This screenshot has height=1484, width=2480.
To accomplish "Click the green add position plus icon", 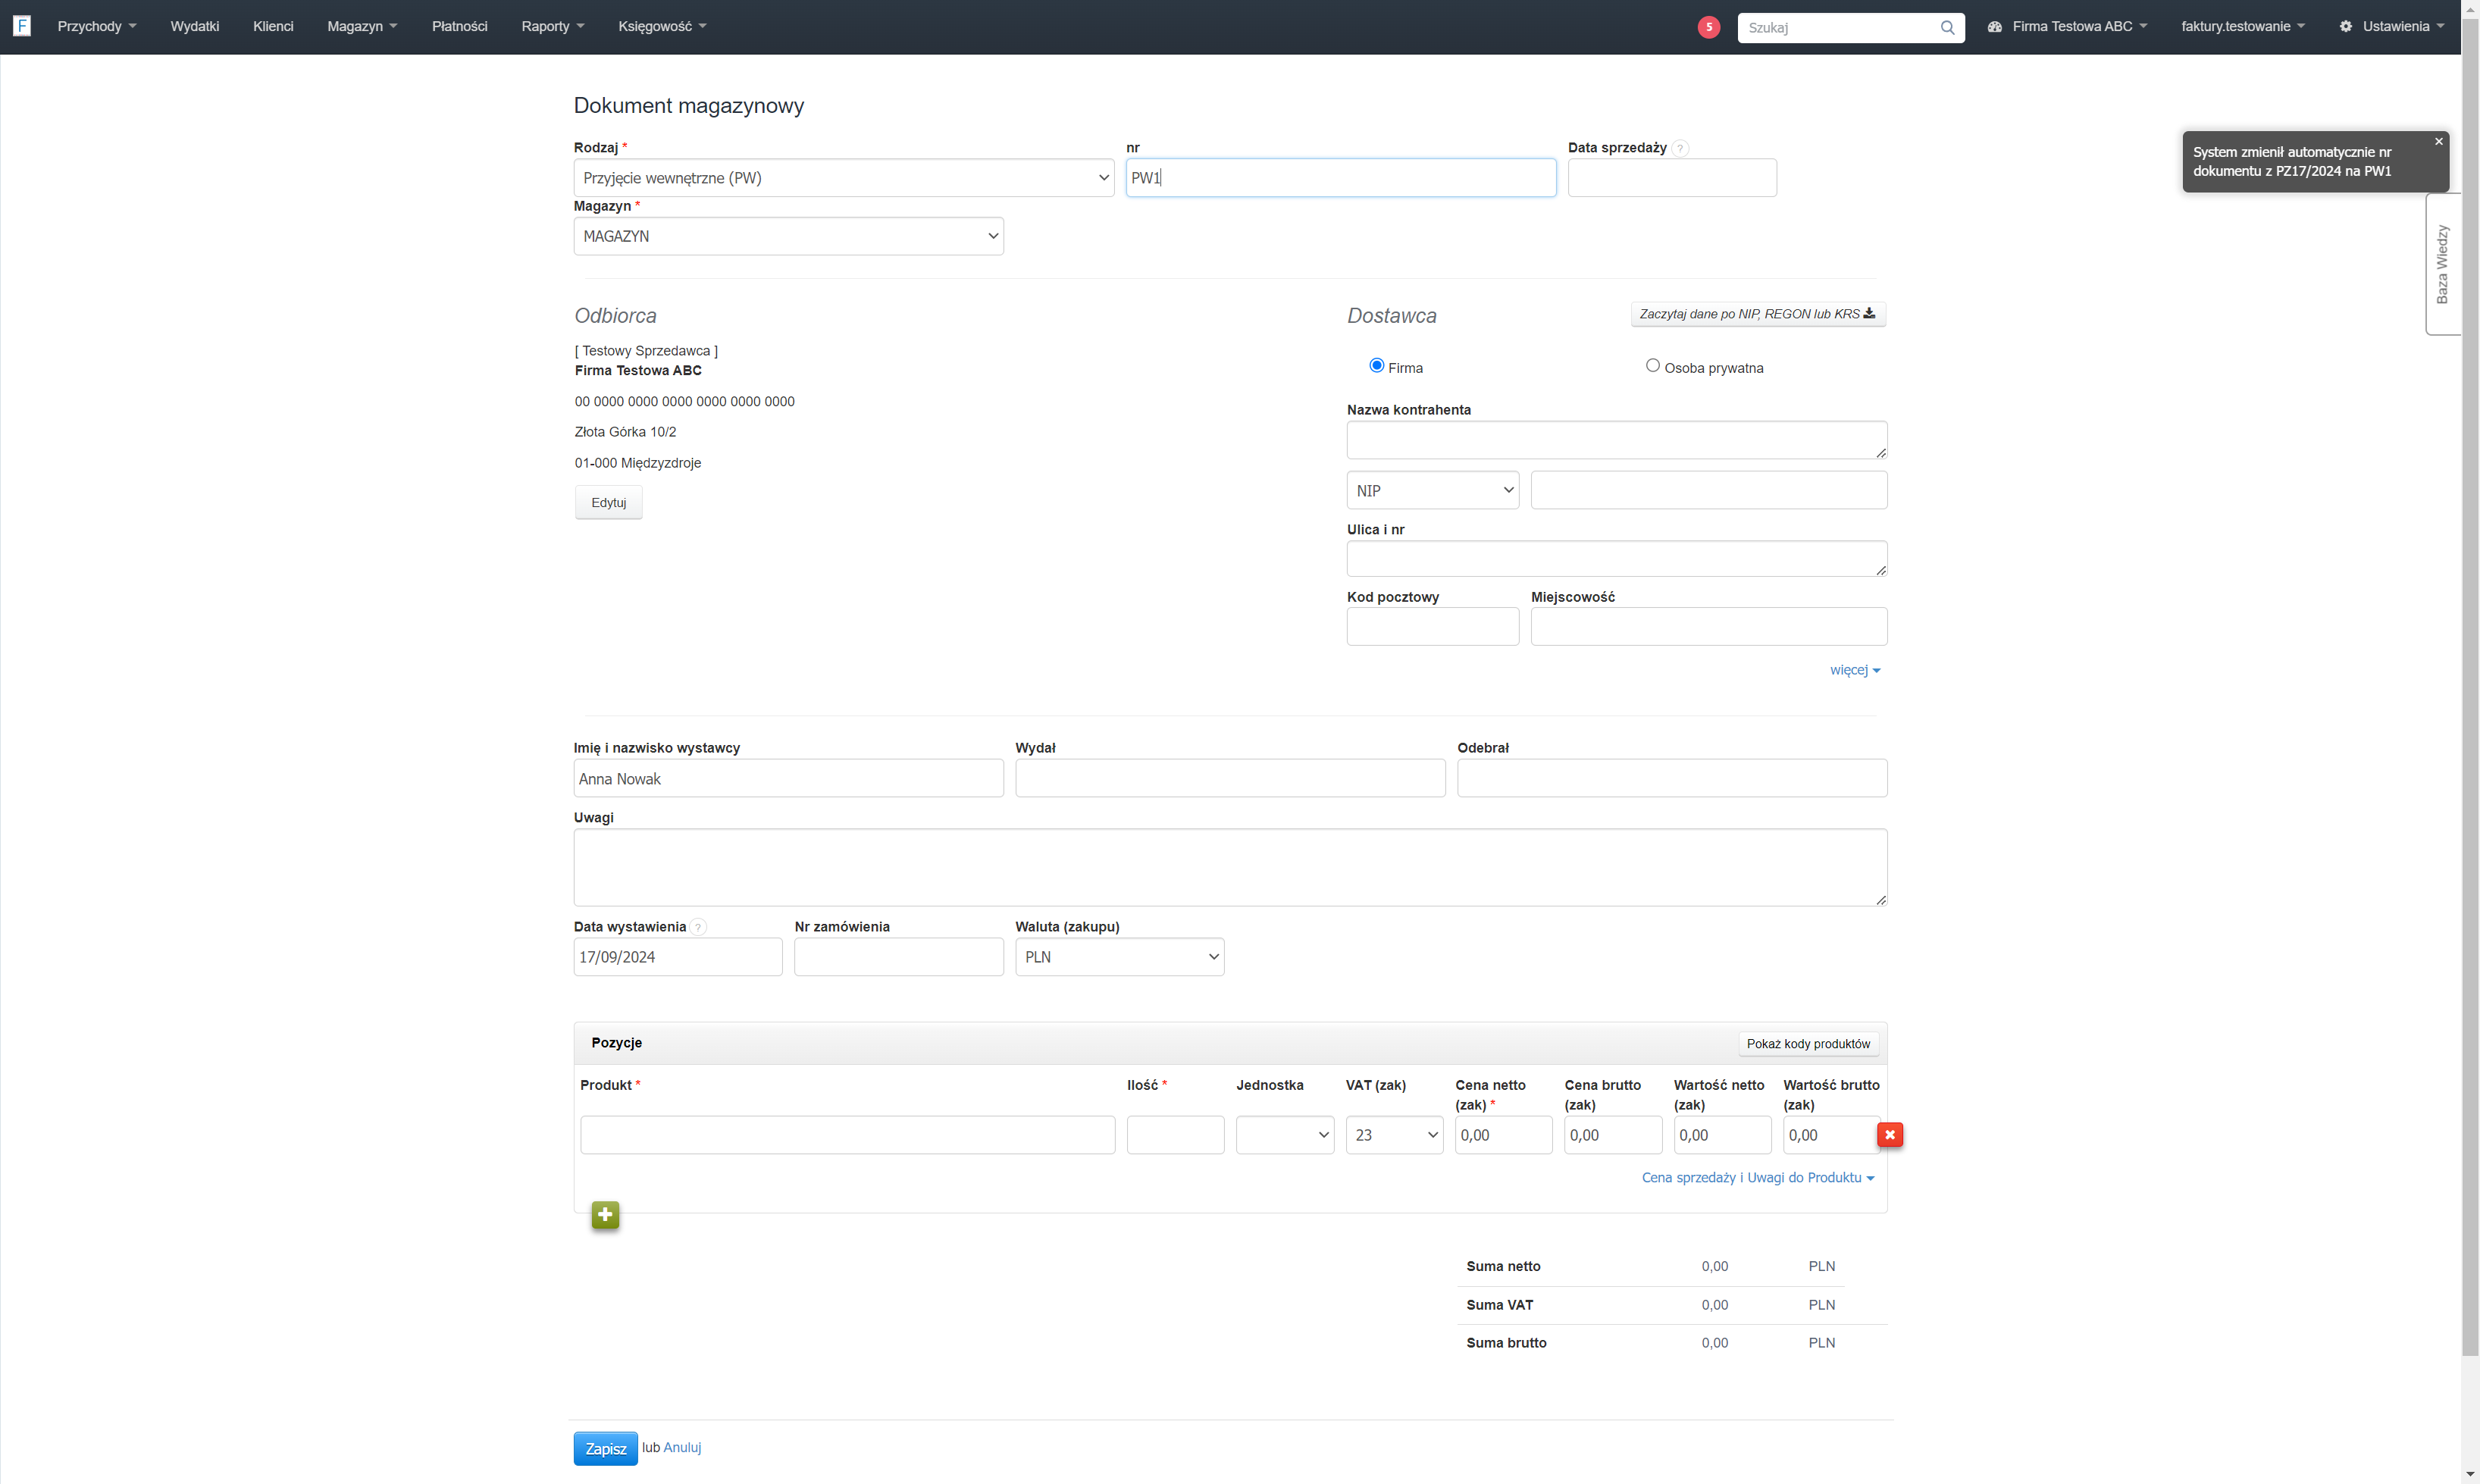I will [x=605, y=1215].
